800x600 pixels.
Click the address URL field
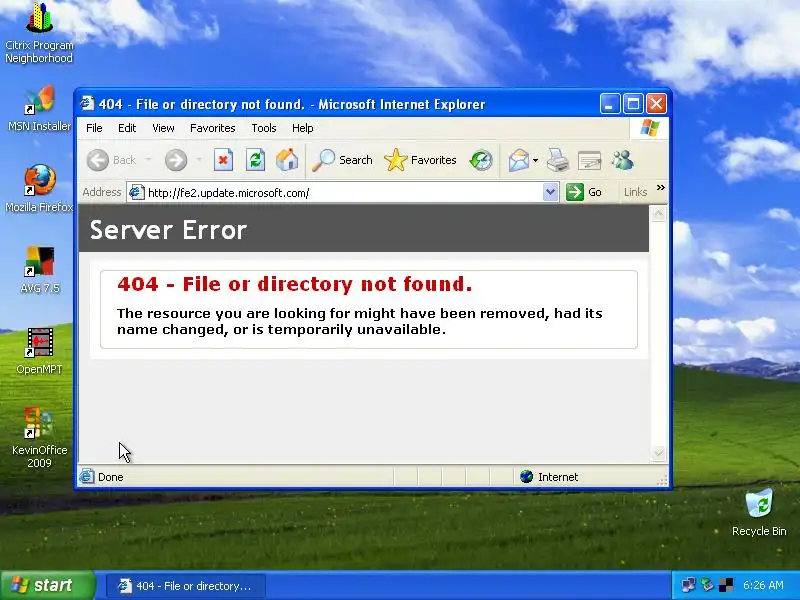343,192
